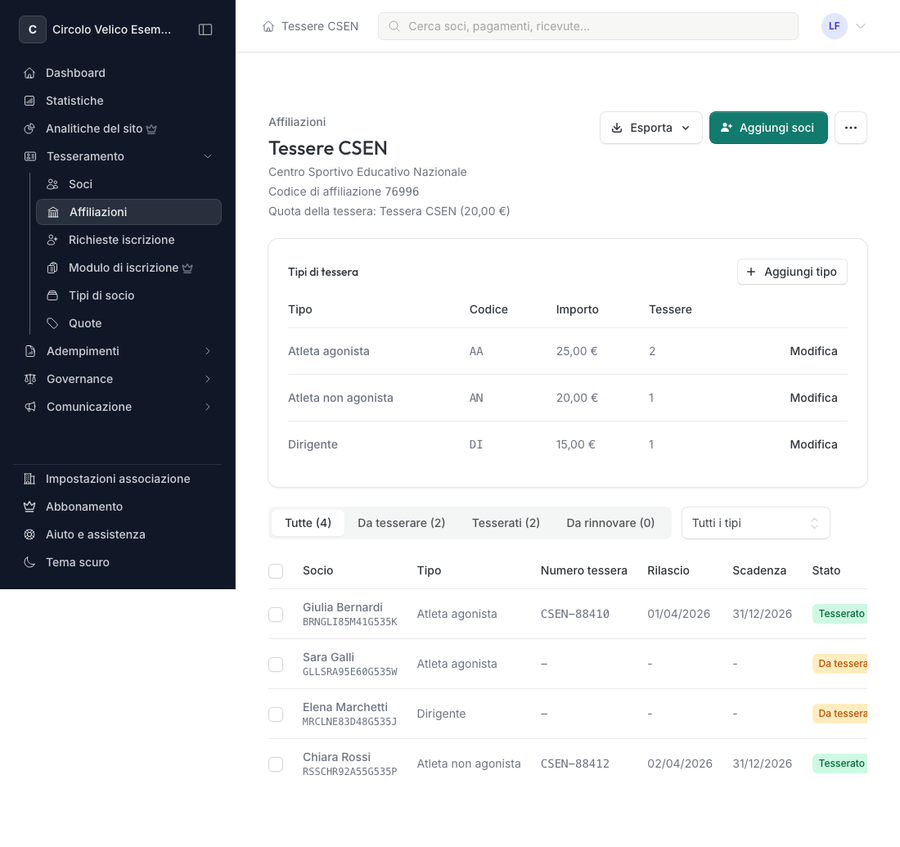The image size is (900, 847).
Task: Click the breadcrumb home icon
Action: click(x=268, y=26)
